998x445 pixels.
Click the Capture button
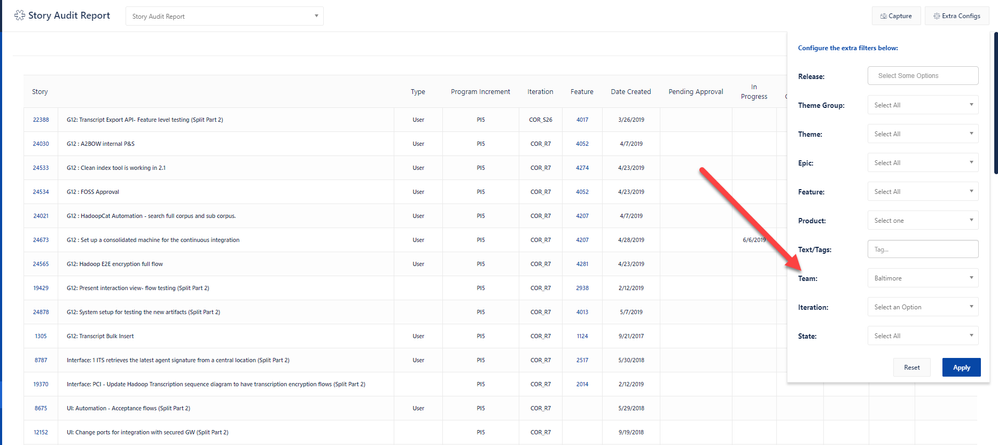point(896,16)
